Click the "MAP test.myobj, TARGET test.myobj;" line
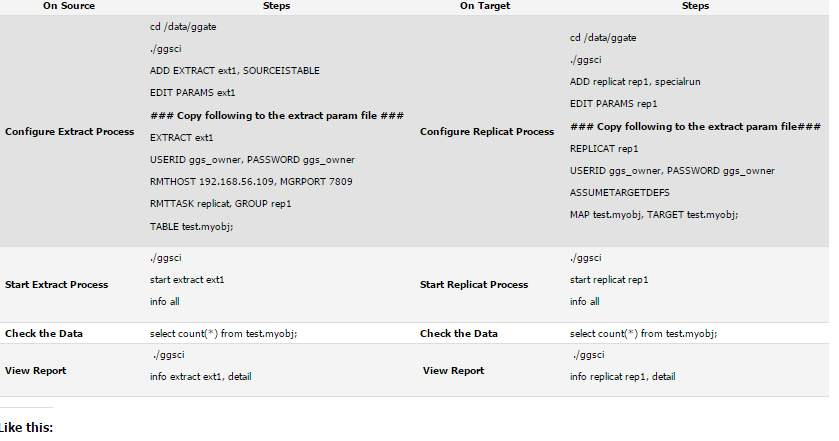Viewport: 839px width, 441px height. pos(654,214)
